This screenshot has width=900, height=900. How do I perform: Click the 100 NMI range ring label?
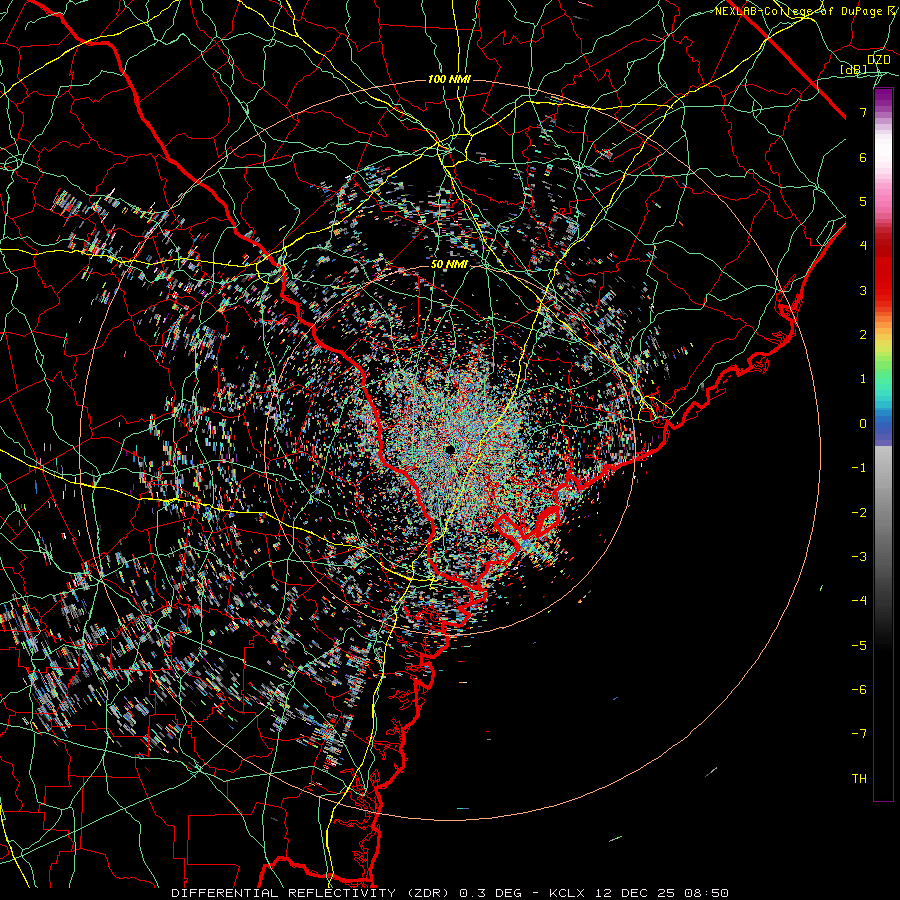[449, 79]
